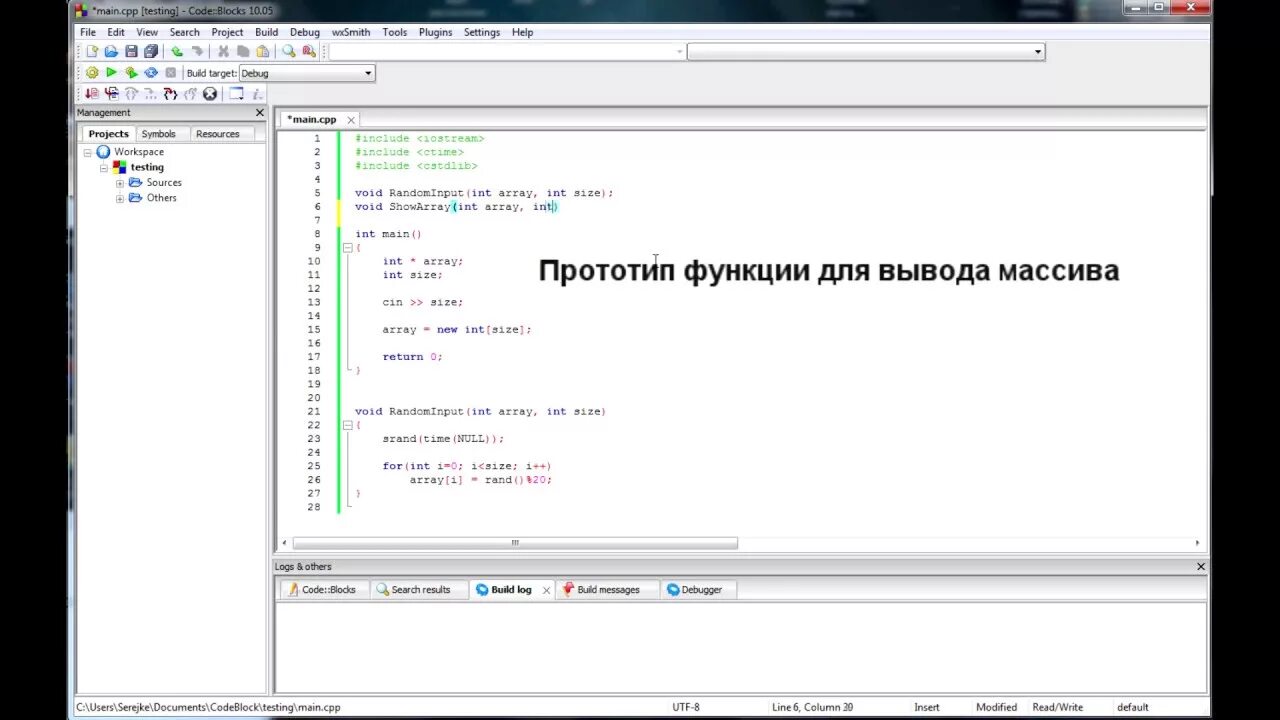This screenshot has height=720, width=1280.
Task: Click the Next instruction debug icon
Action: click(x=151, y=94)
